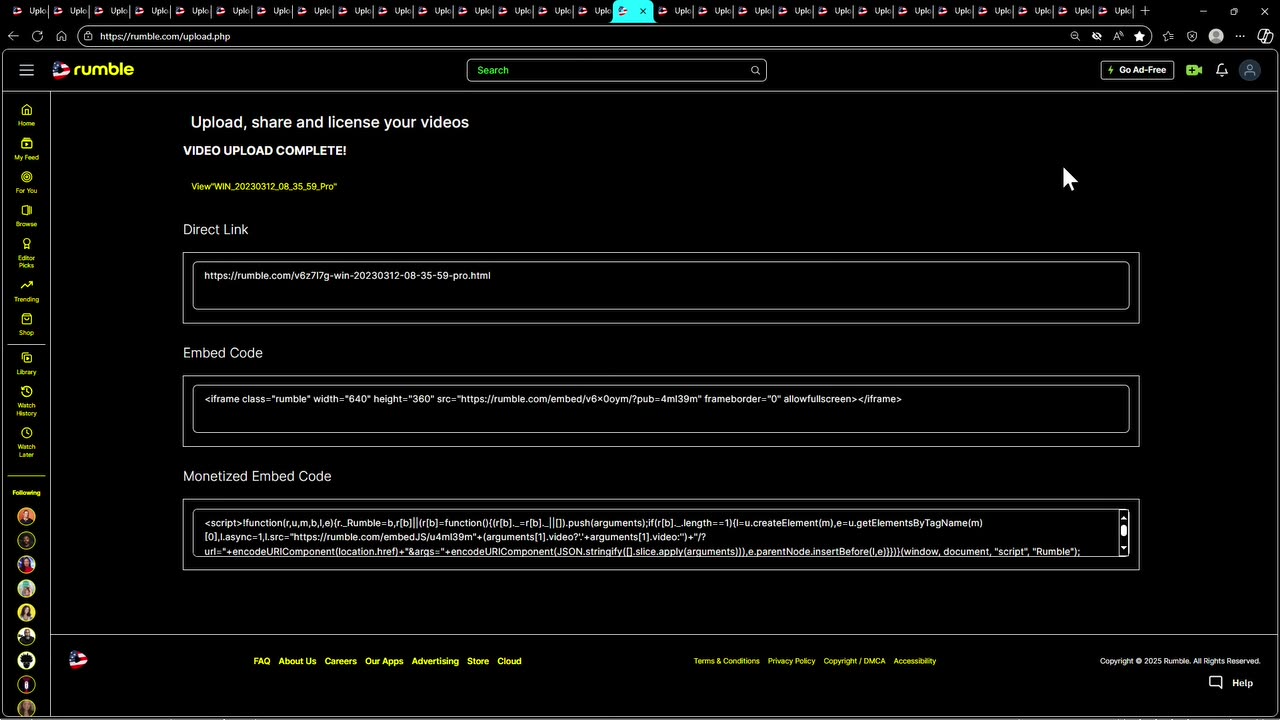
Task: Click the Rumble logo in header
Action: click(x=93, y=70)
